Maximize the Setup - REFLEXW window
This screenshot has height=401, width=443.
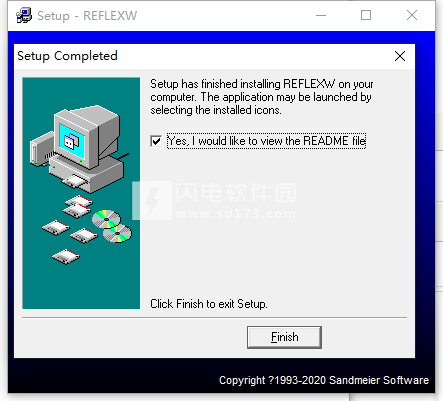(366, 15)
